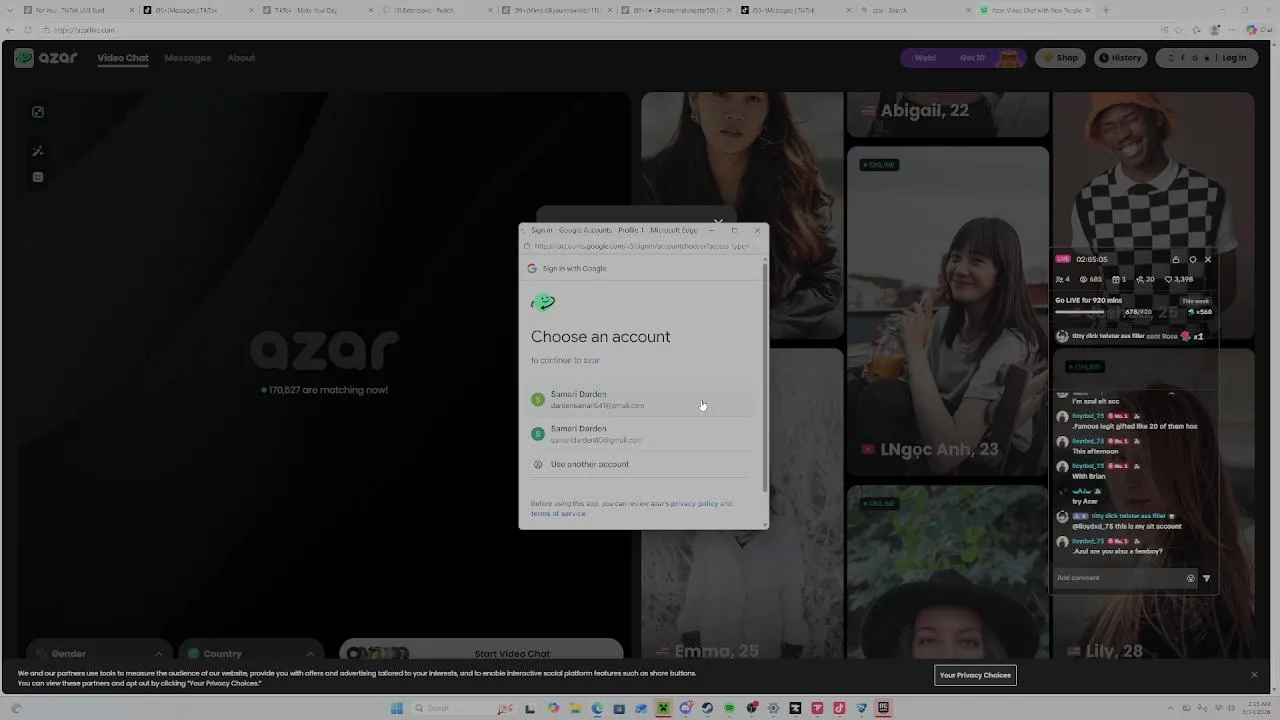
Task: Open taskbar Settings gear app
Action: (x=773, y=708)
